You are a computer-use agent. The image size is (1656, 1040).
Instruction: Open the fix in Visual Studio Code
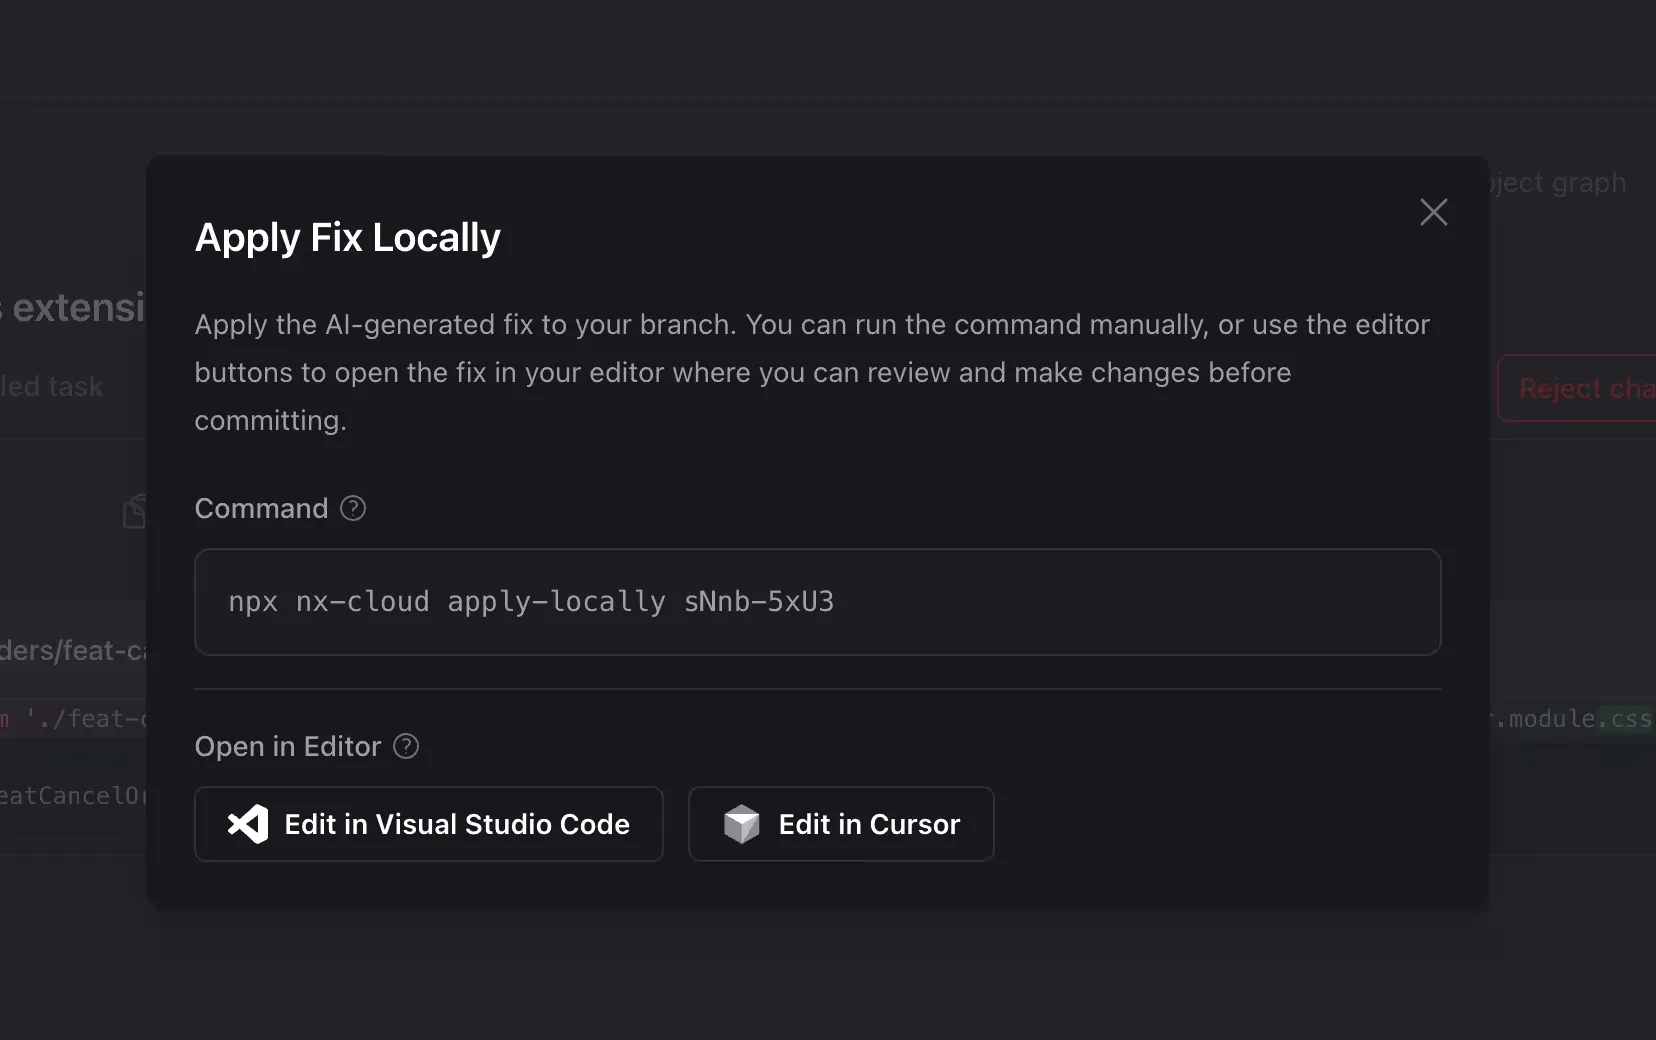point(428,824)
